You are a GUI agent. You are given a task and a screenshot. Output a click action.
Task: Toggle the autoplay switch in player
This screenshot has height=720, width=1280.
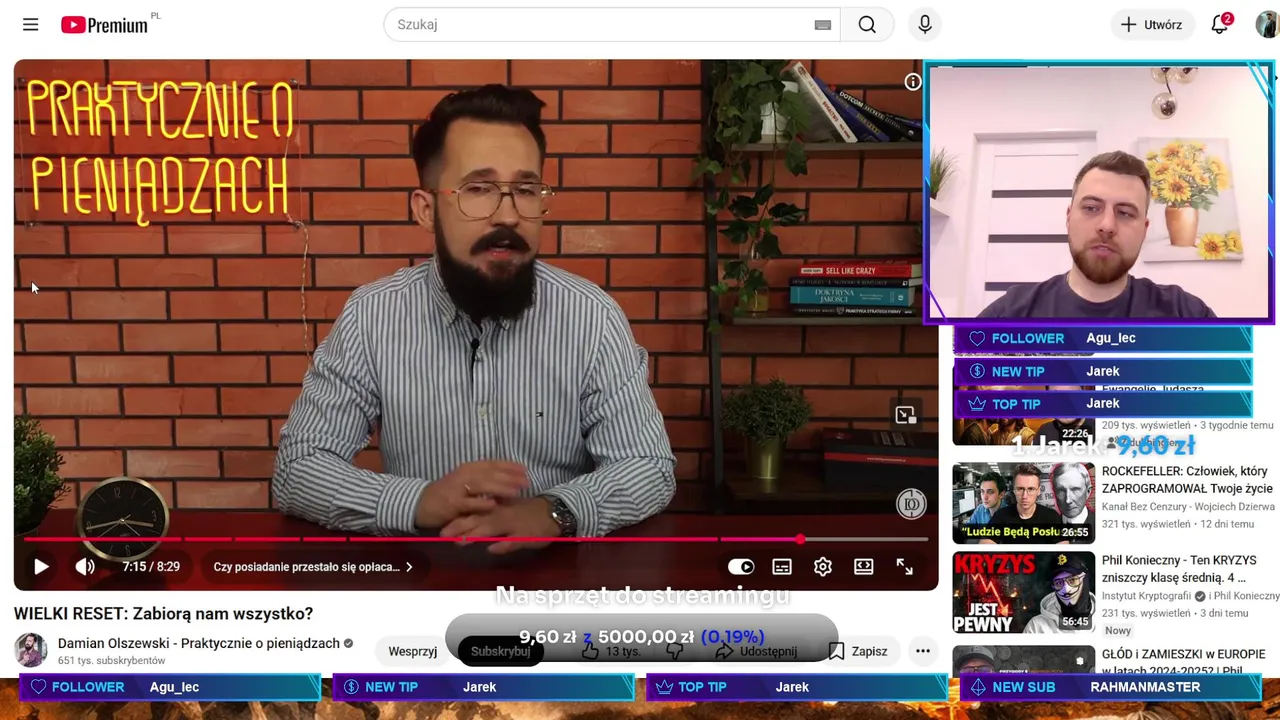(741, 567)
